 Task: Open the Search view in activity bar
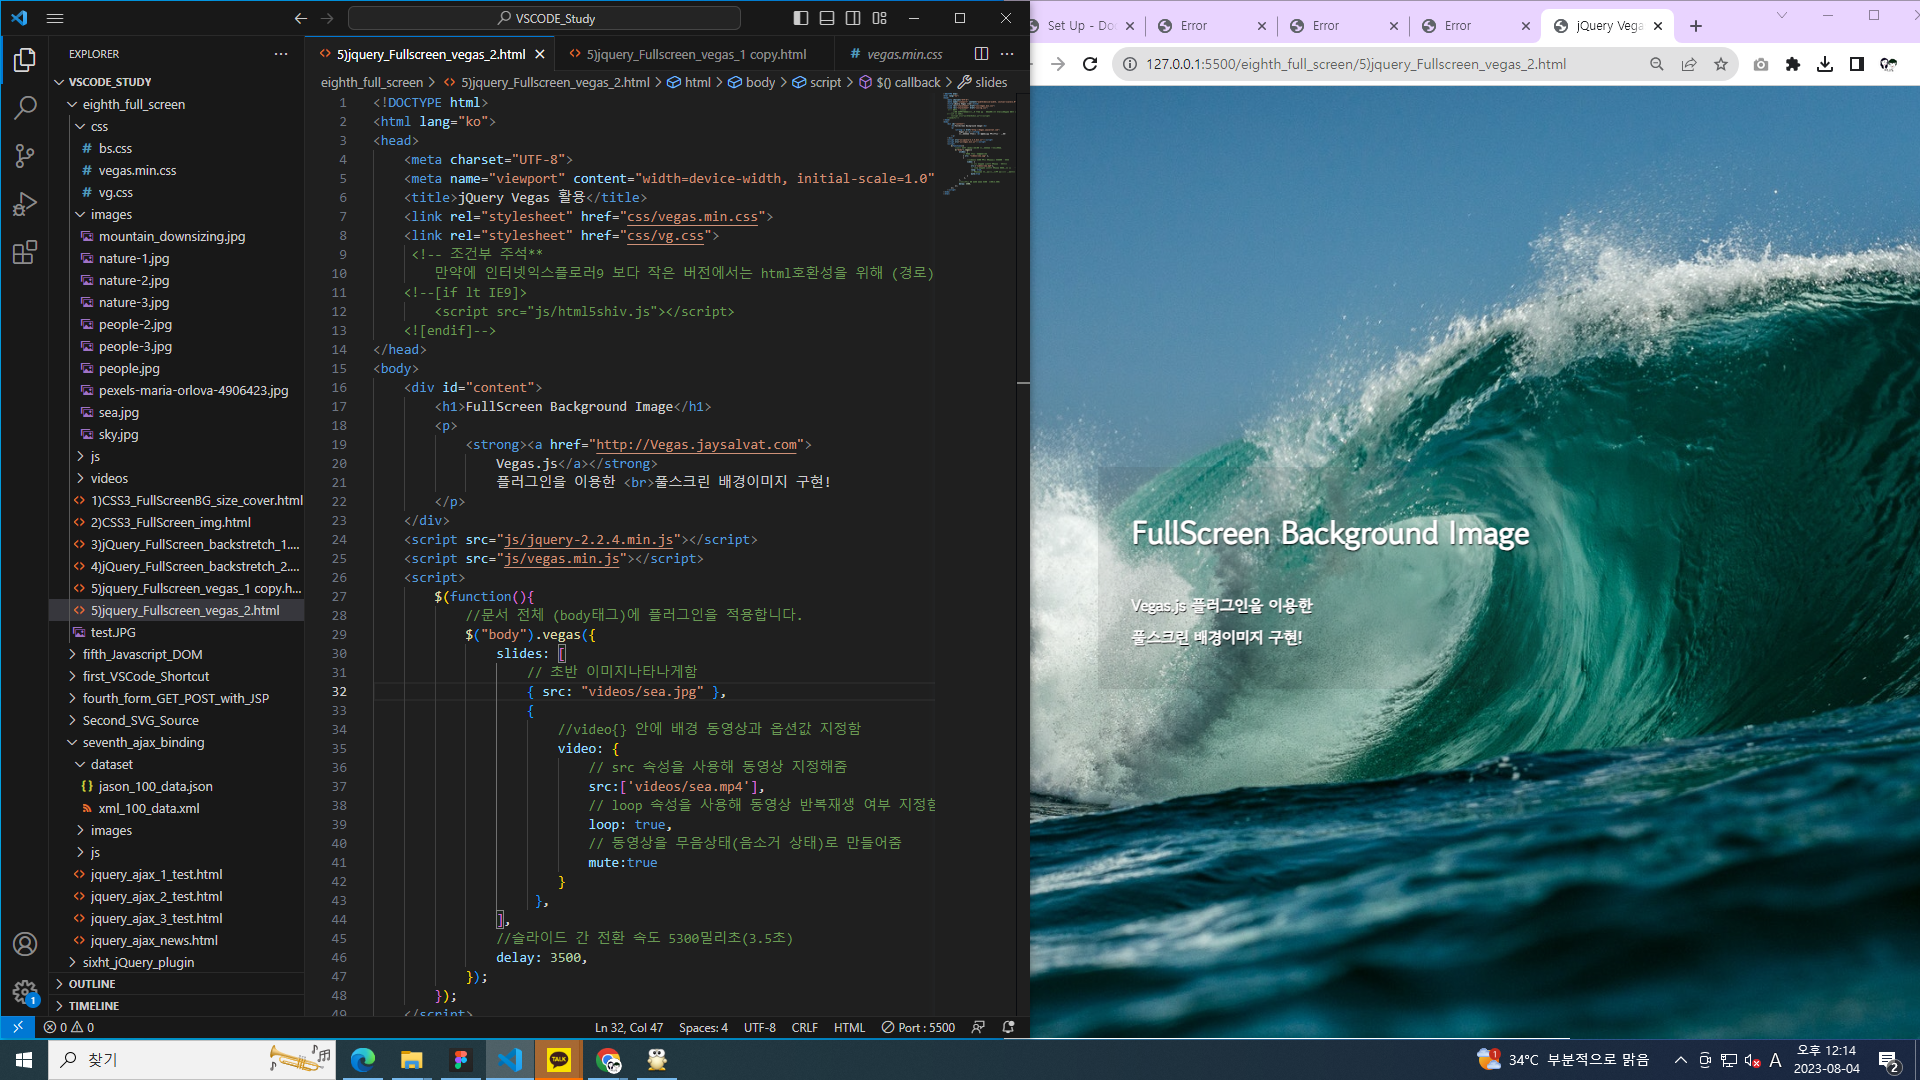tap(25, 108)
